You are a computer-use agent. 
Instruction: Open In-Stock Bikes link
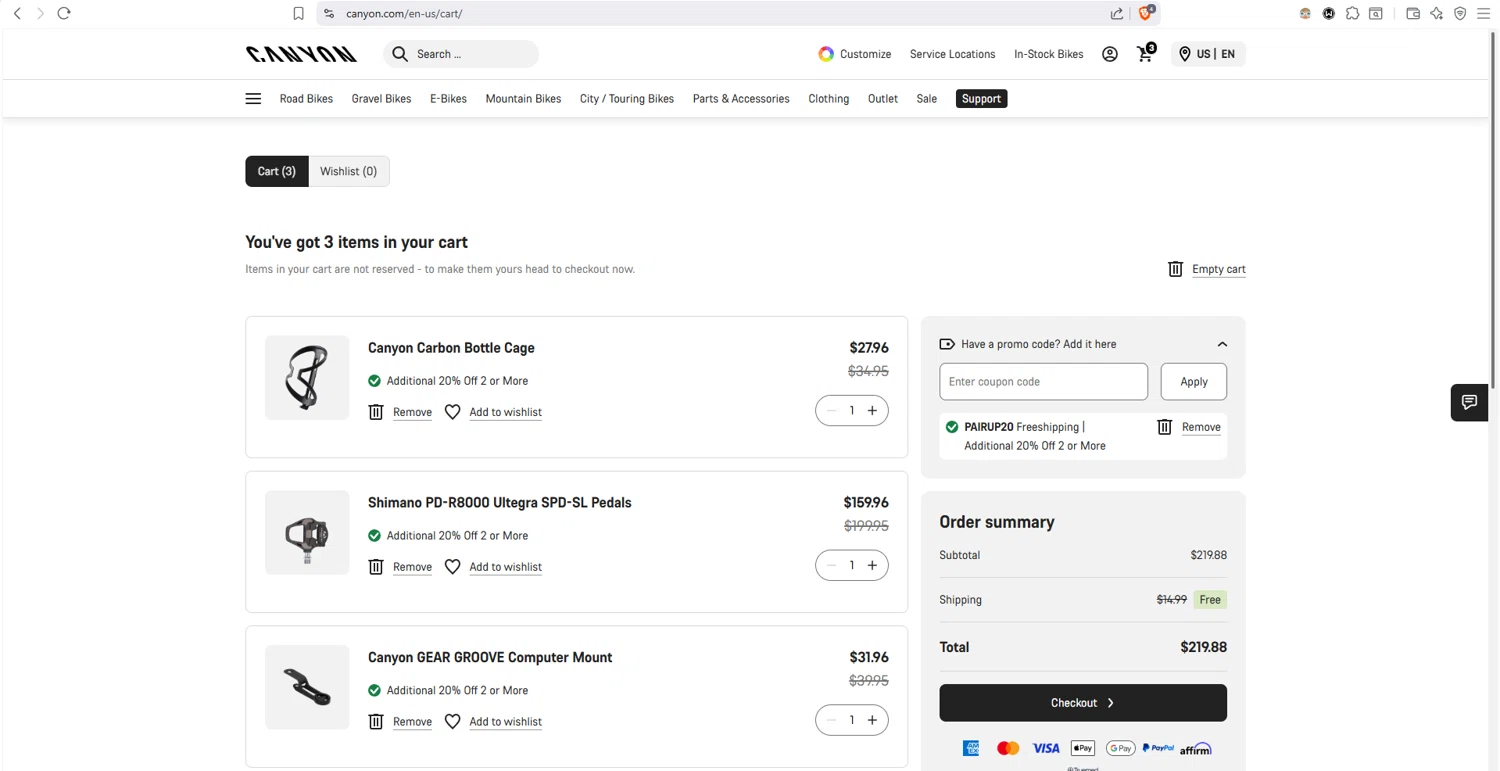(1049, 54)
